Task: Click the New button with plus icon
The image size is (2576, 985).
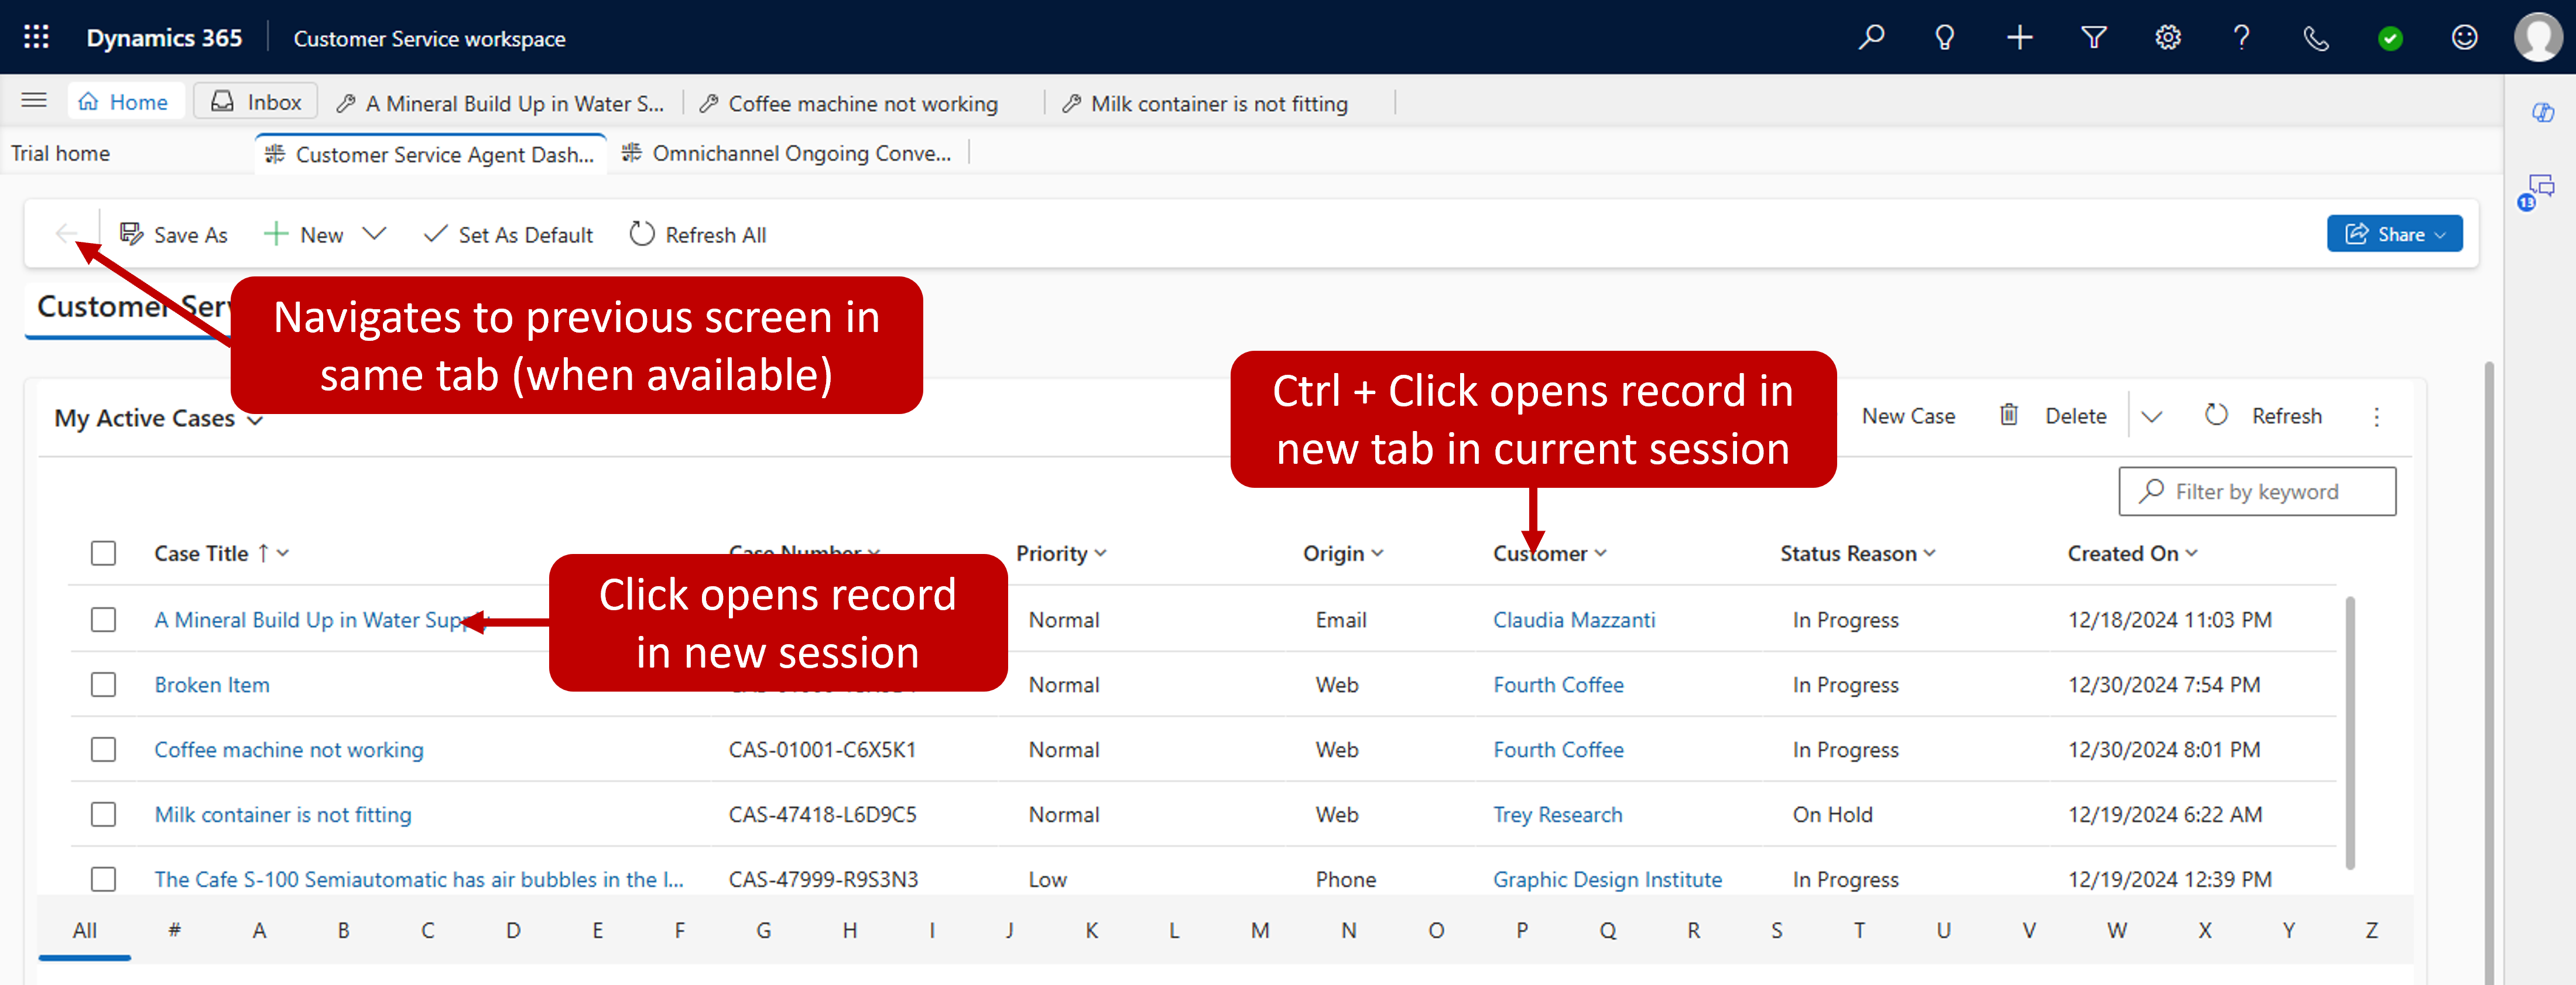Action: 303,234
